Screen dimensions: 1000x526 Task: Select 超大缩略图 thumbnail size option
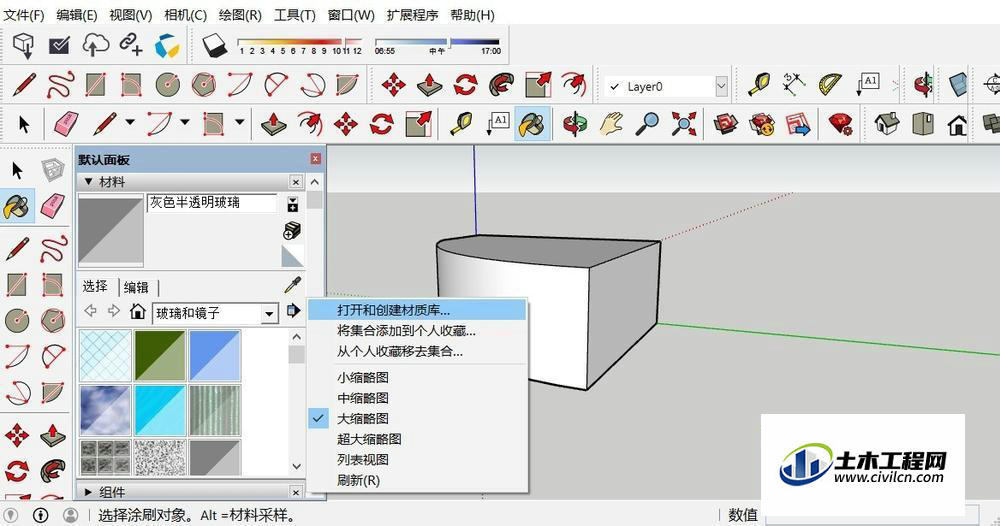click(x=369, y=439)
